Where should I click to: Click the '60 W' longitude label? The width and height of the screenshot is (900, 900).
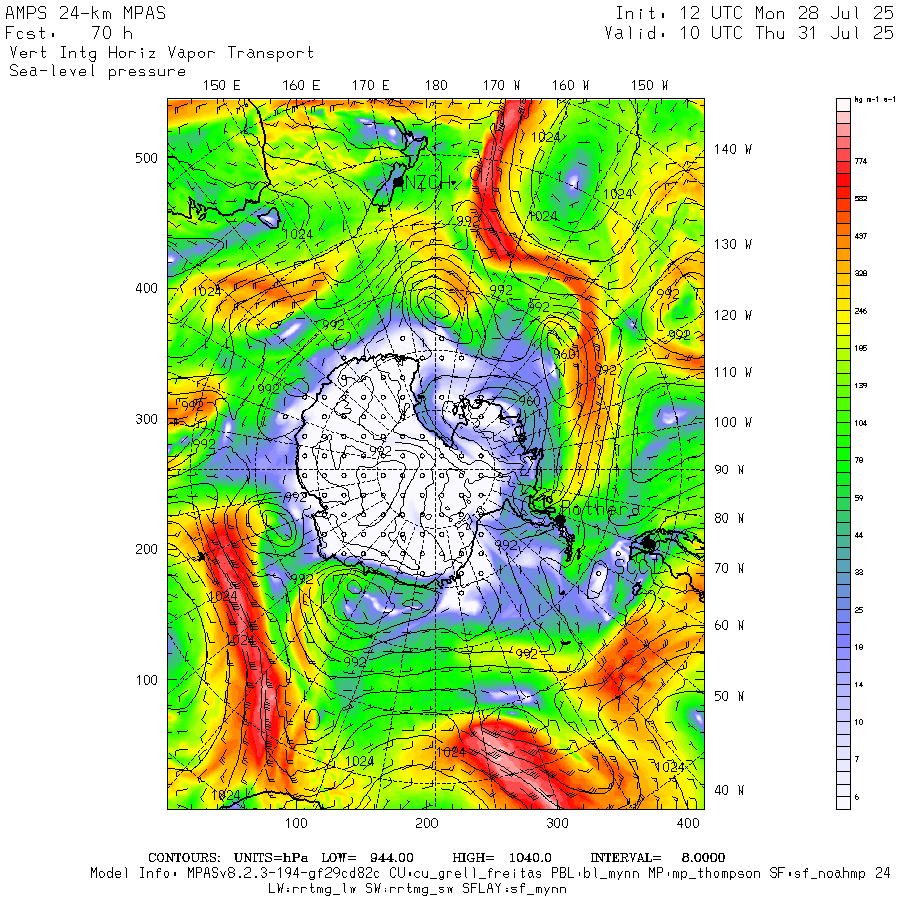729,625
